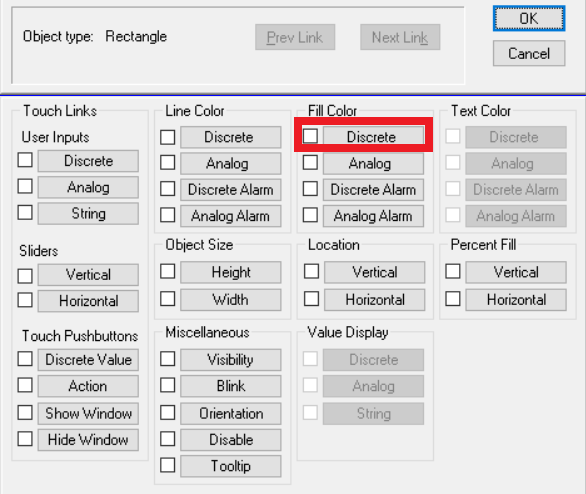Check the Hide Window checkbox
Screen dimensions: 586x494
click(x=25, y=439)
